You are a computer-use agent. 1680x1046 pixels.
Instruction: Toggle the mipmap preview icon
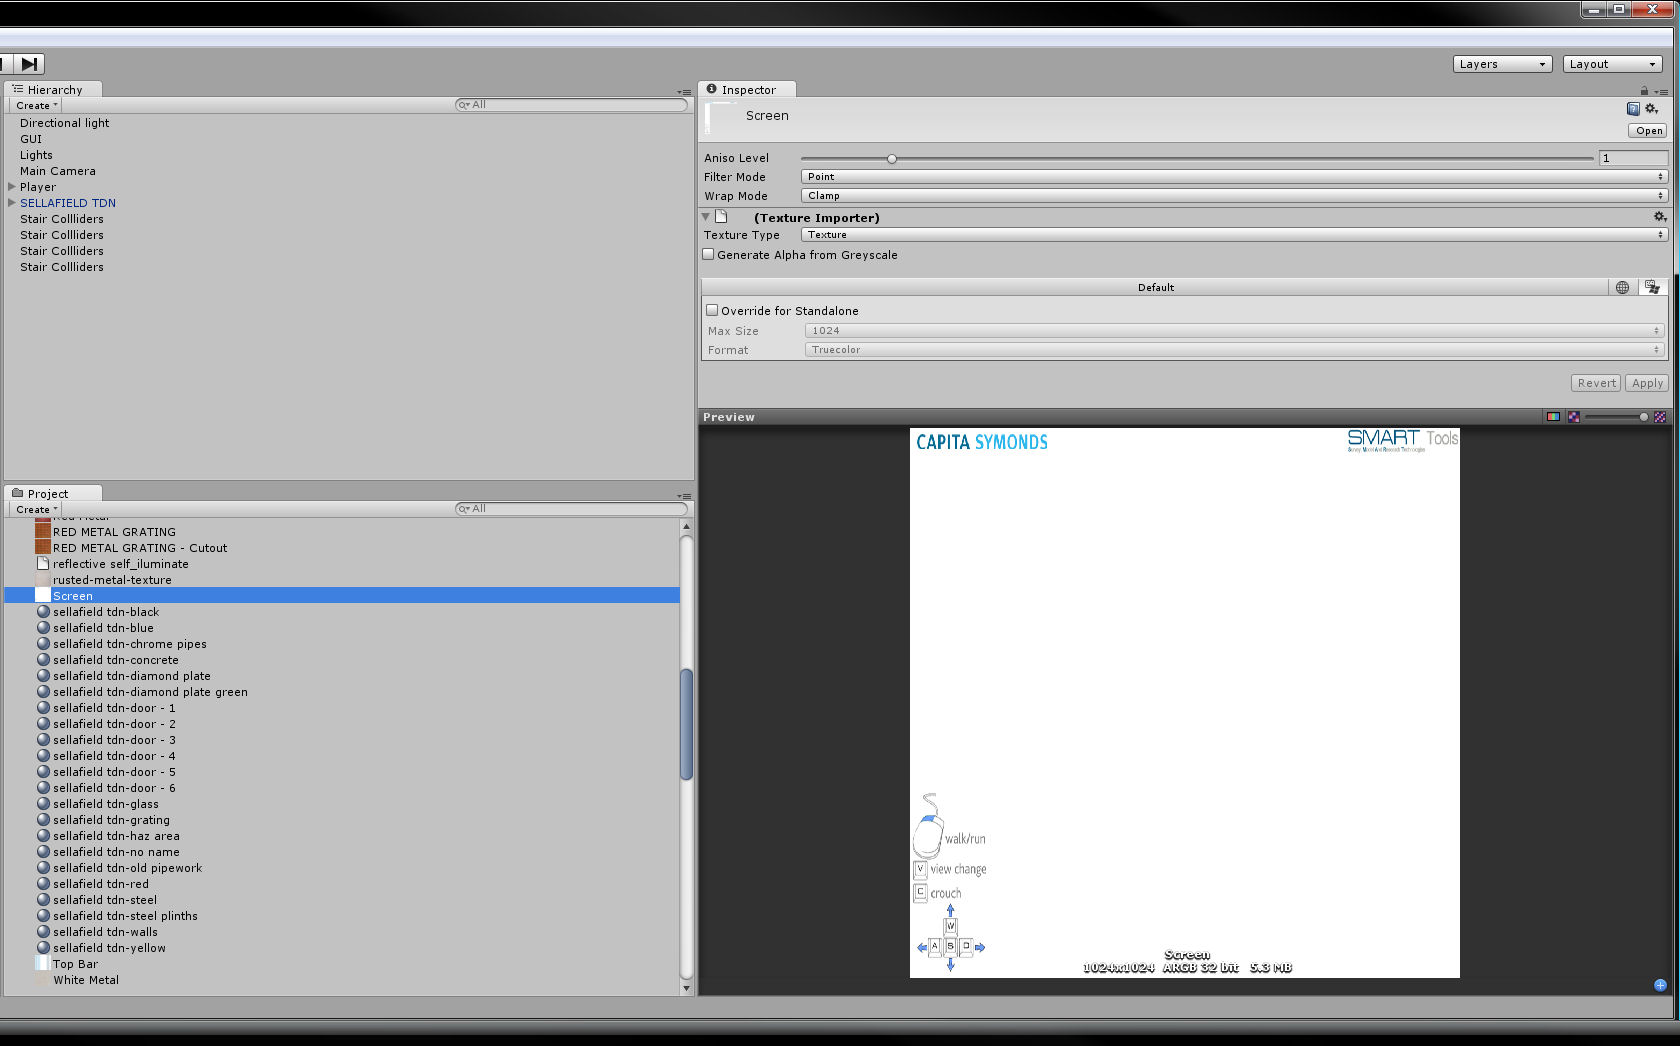click(1574, 417)
